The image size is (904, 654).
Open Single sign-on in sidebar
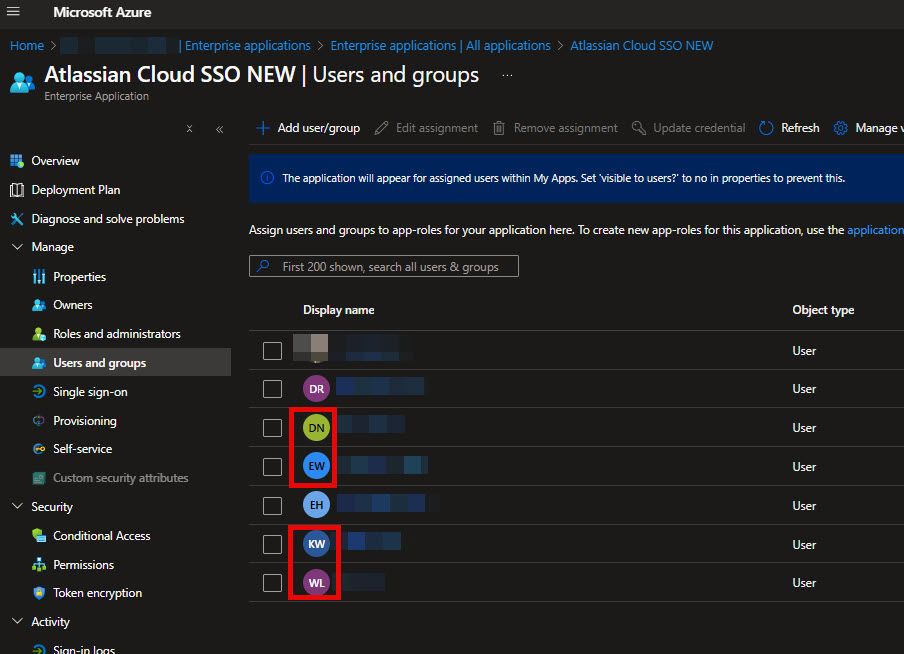[90, 392]
